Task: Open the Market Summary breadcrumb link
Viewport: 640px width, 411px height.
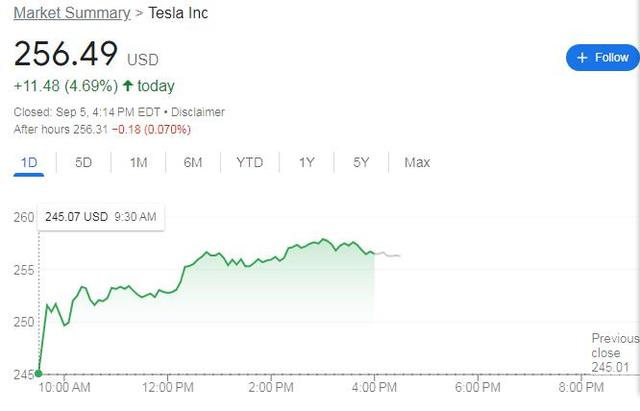Action: (x=71, y=13)
